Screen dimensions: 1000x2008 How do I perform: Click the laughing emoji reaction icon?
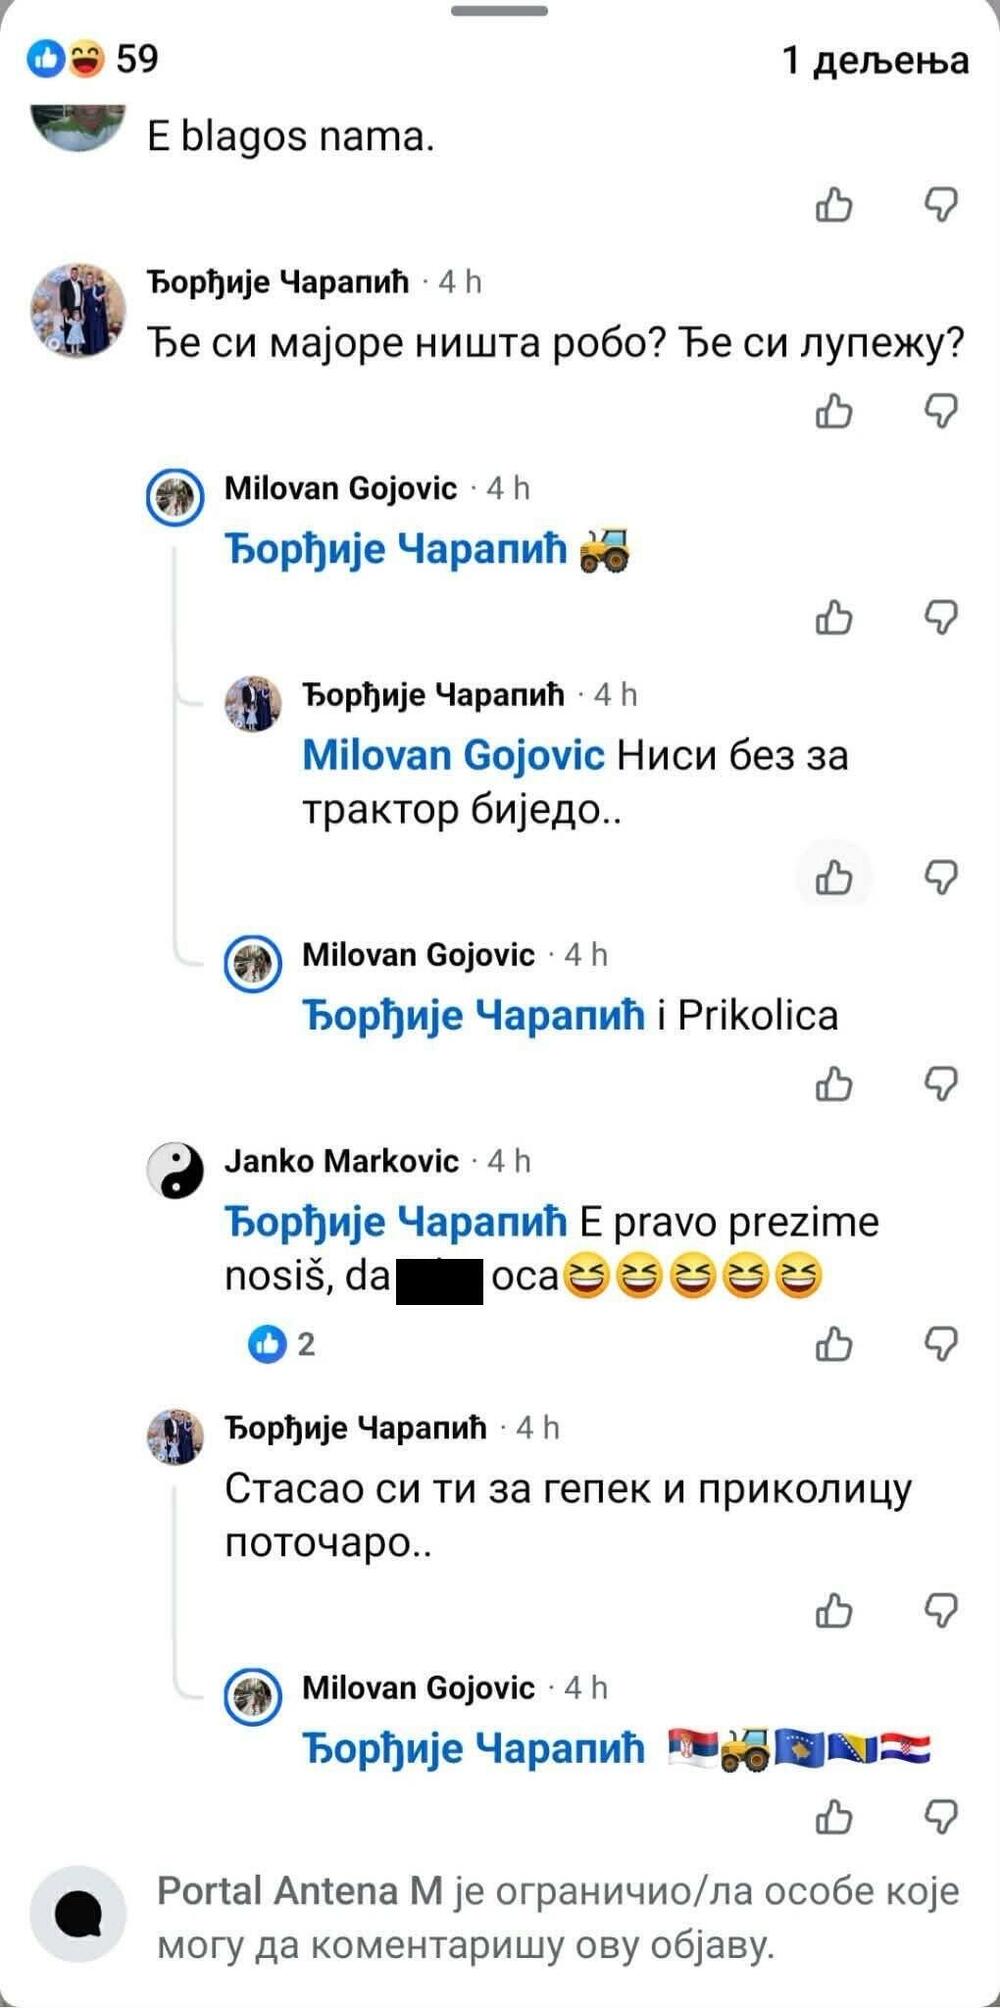click(x=83, y=59)
